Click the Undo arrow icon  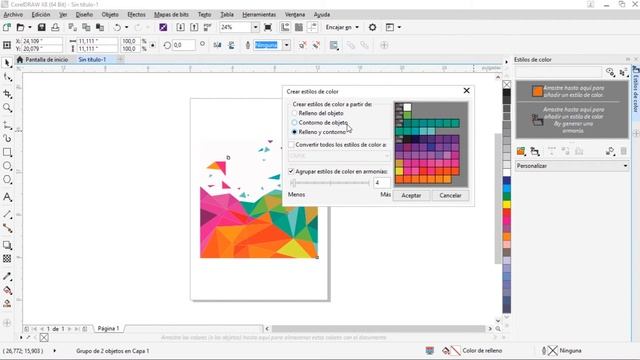(x=117, y=27)
